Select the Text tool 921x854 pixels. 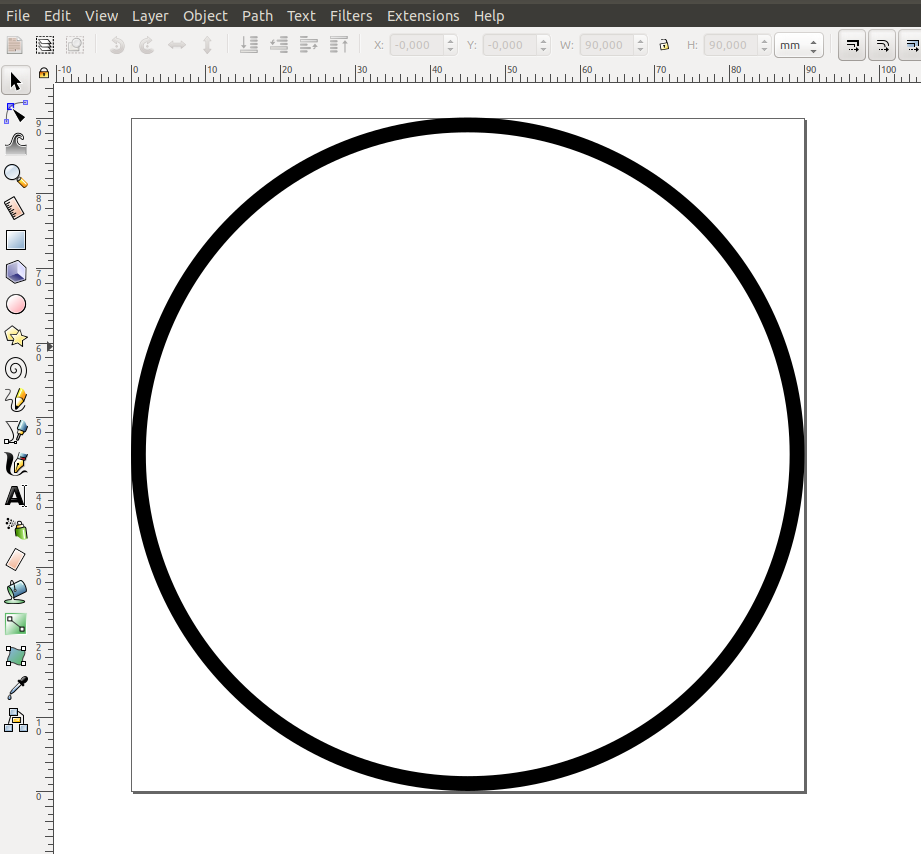pyautogui.click(x=16, y=496)
